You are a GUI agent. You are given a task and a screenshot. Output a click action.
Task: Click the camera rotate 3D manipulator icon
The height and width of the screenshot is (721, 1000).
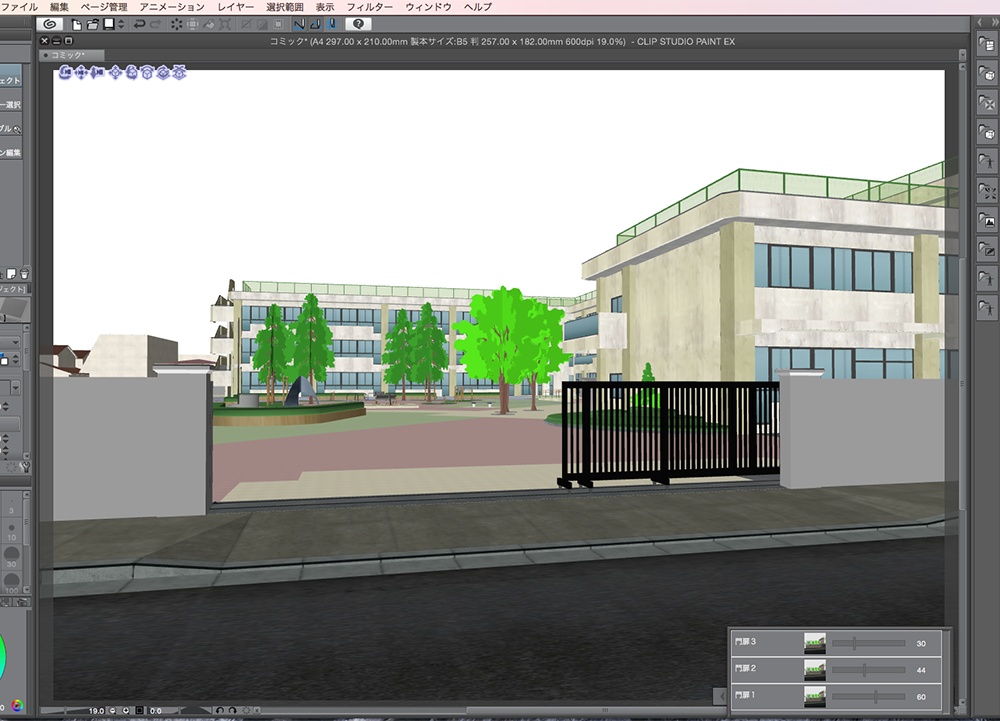pos(65,73)
